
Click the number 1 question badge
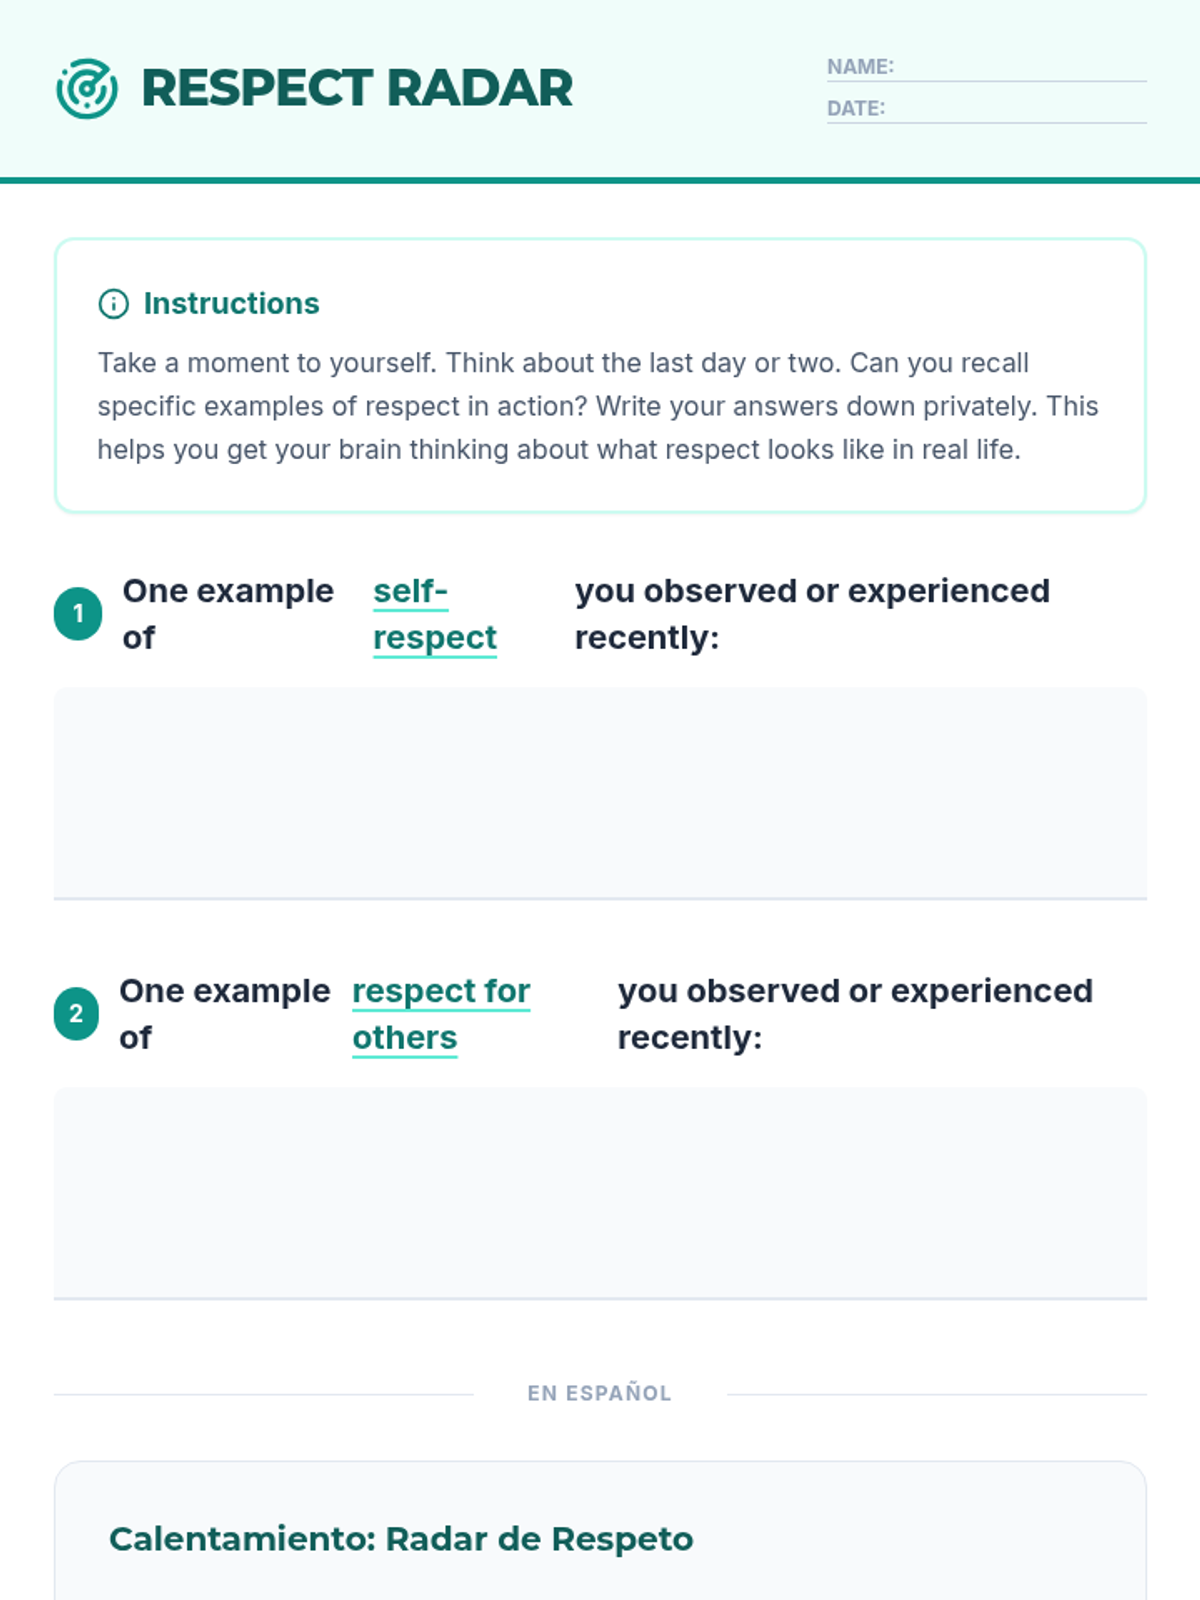click(78, 614)
